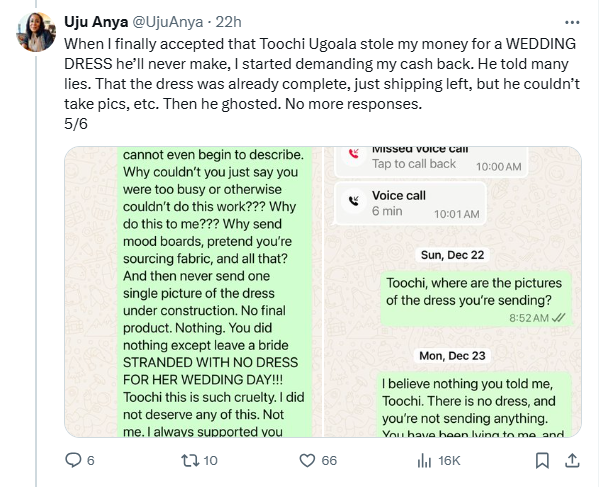Click the voice call phone icon
The width and height of the screenshot is (611, 487).
[x=353, y=200]
